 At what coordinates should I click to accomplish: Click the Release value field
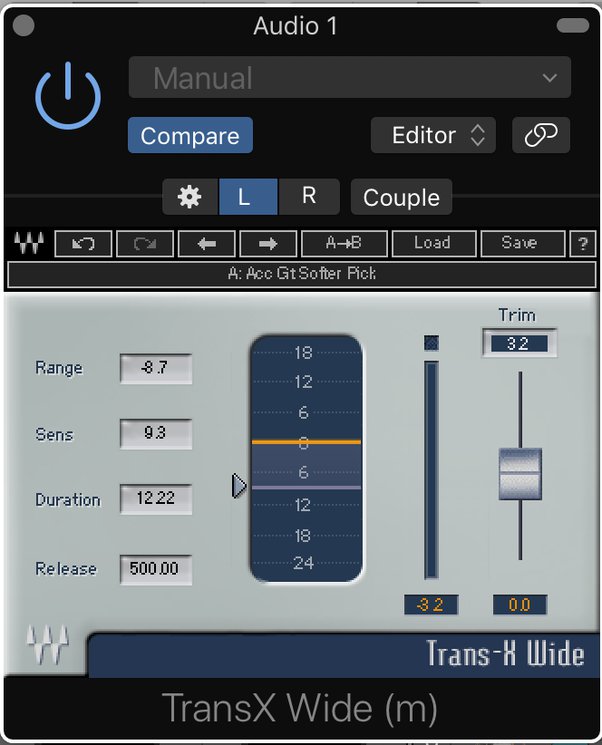(x=156, y=569)
